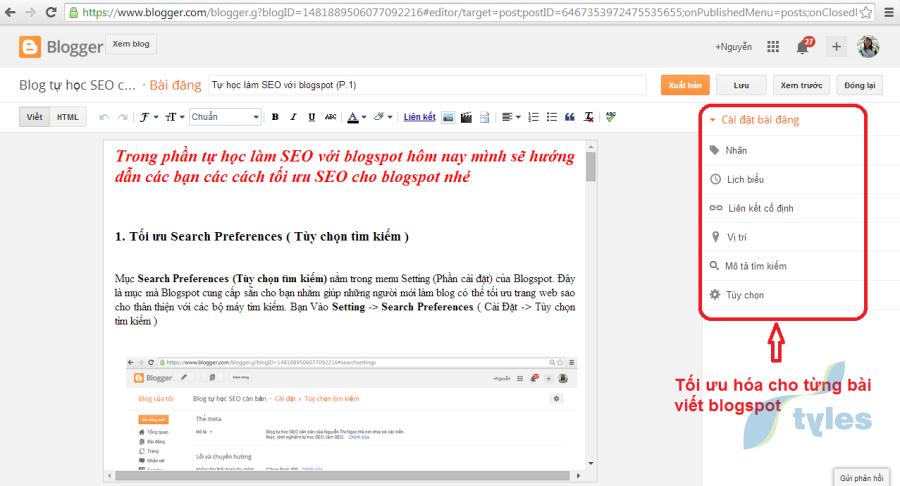Format selection as a quote
900x486 pixels.
click(x=569, y=117)
